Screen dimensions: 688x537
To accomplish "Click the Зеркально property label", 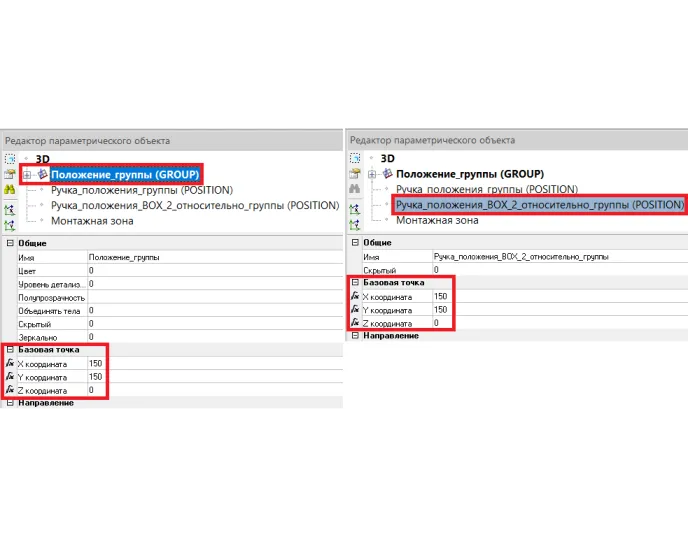I will pyautogui.click(x=38, y=337).
